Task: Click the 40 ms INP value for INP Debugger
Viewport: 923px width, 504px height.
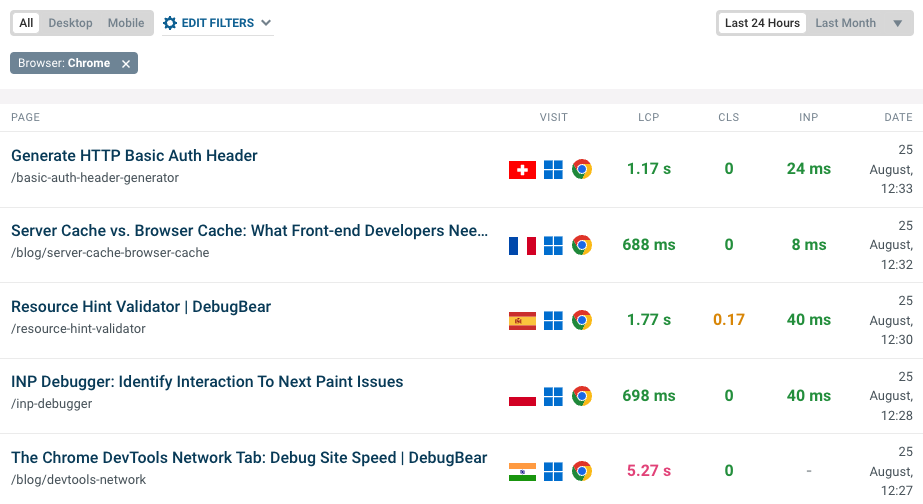Action: coord(809,396)
